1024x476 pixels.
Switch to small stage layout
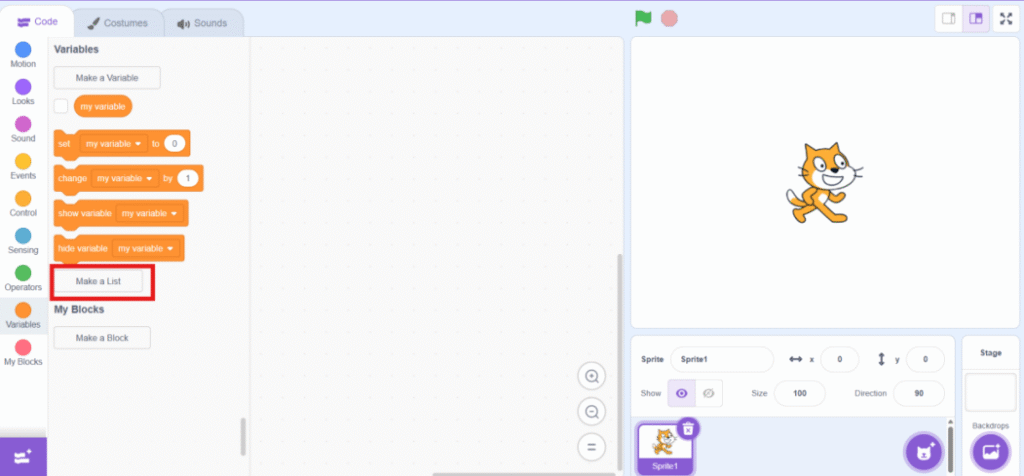click(x=948, y=19)
